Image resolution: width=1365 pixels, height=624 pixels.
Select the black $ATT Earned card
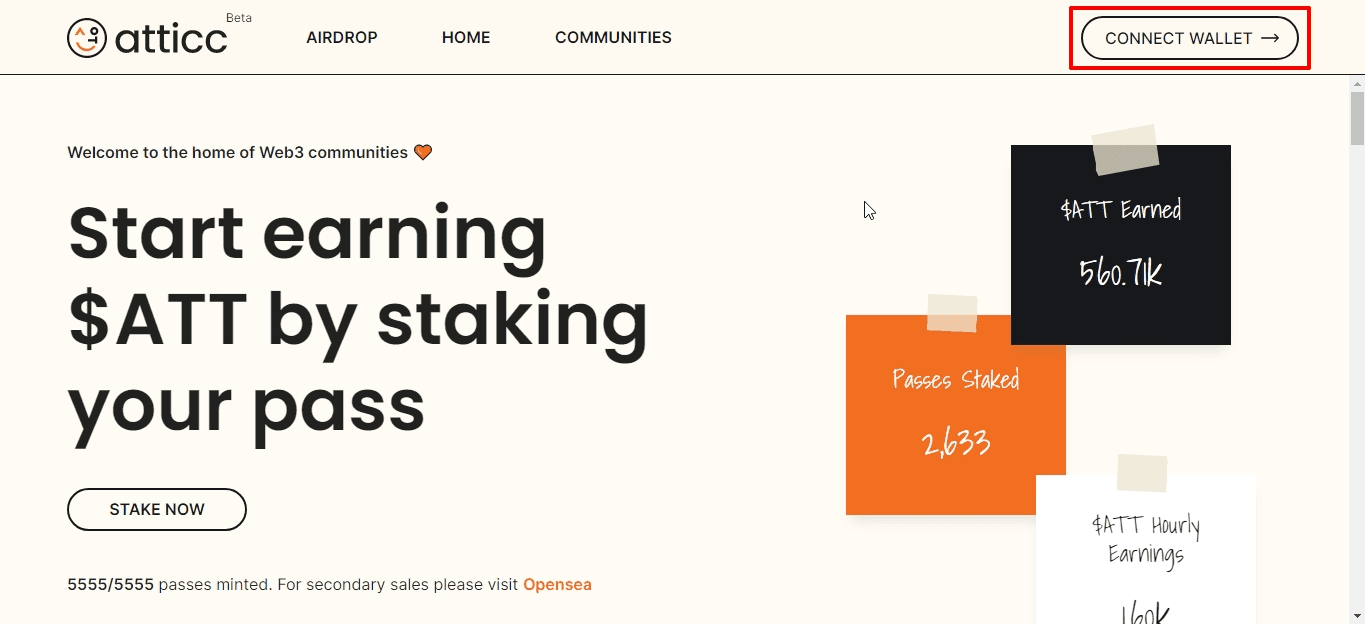click(x=1121, y=245)
